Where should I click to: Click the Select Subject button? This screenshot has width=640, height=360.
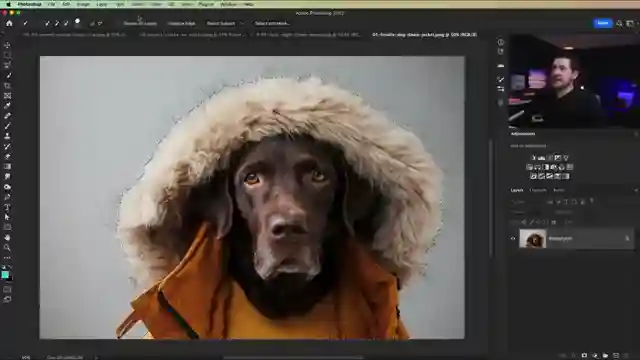[x=221, y=24]
